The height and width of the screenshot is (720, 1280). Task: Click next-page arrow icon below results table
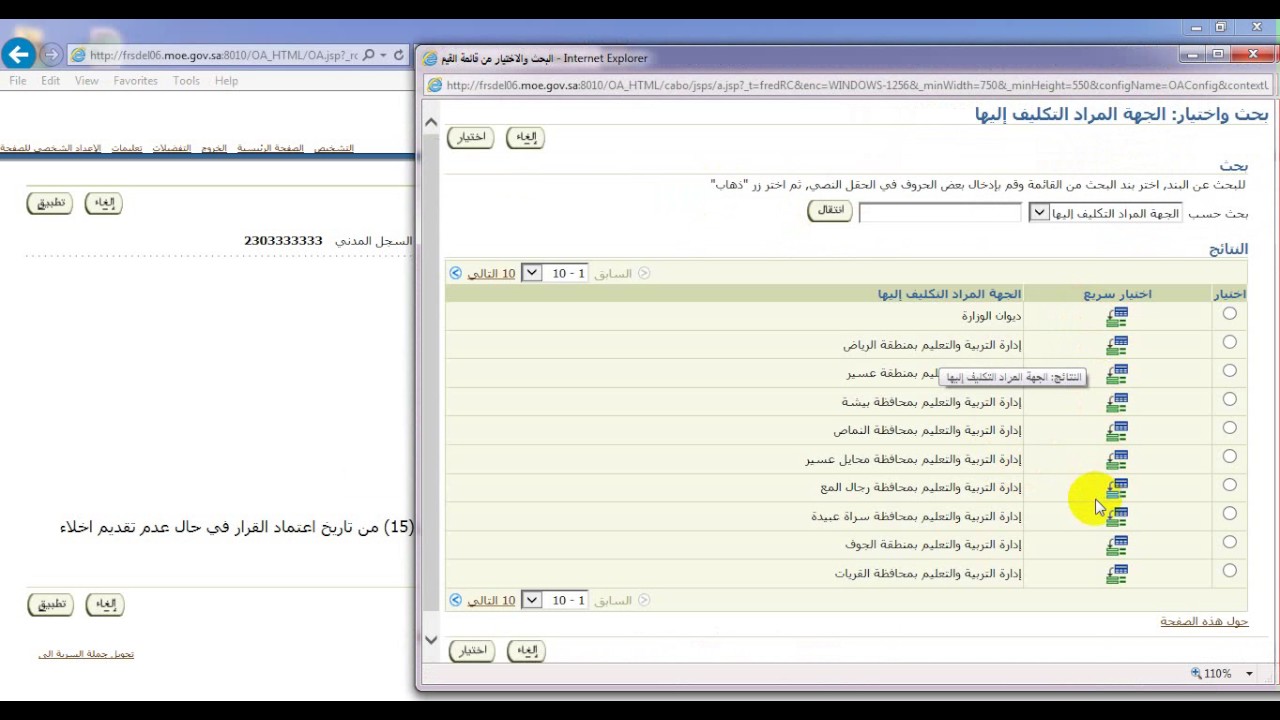tap(455, 600)
